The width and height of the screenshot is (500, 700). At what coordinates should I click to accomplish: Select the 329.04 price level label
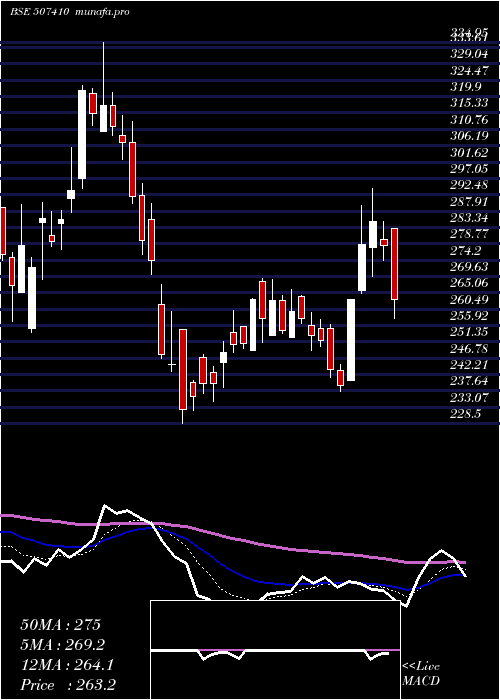(469, 54)
